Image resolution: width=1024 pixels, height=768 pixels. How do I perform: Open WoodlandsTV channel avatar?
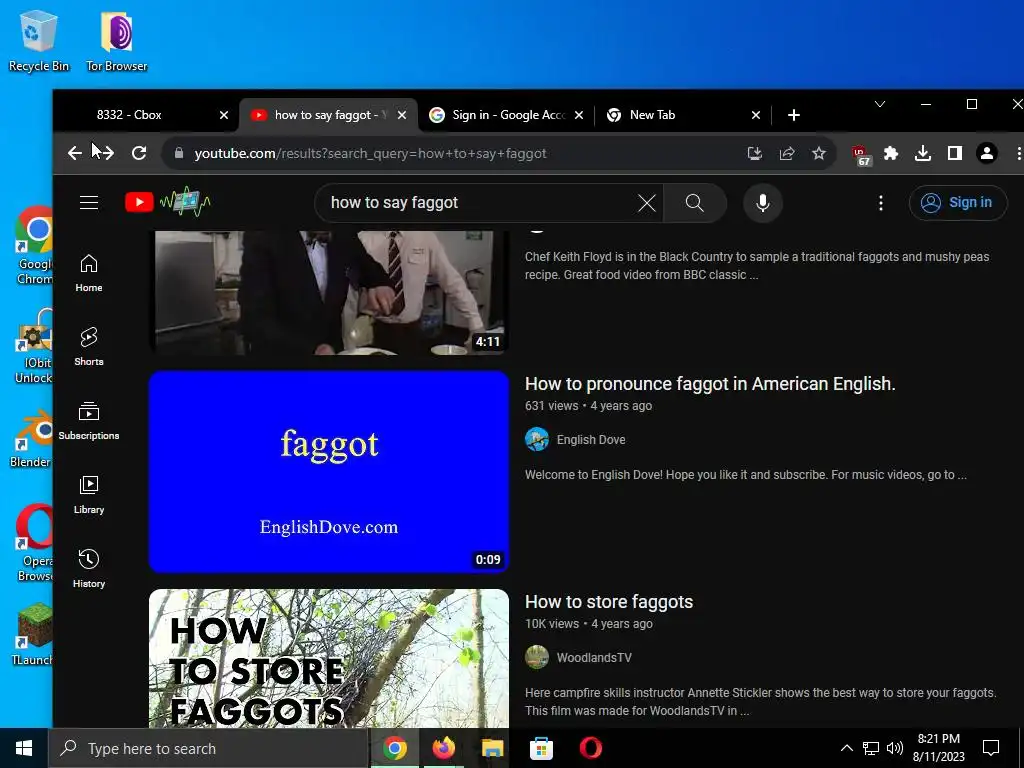click(537, 657)
